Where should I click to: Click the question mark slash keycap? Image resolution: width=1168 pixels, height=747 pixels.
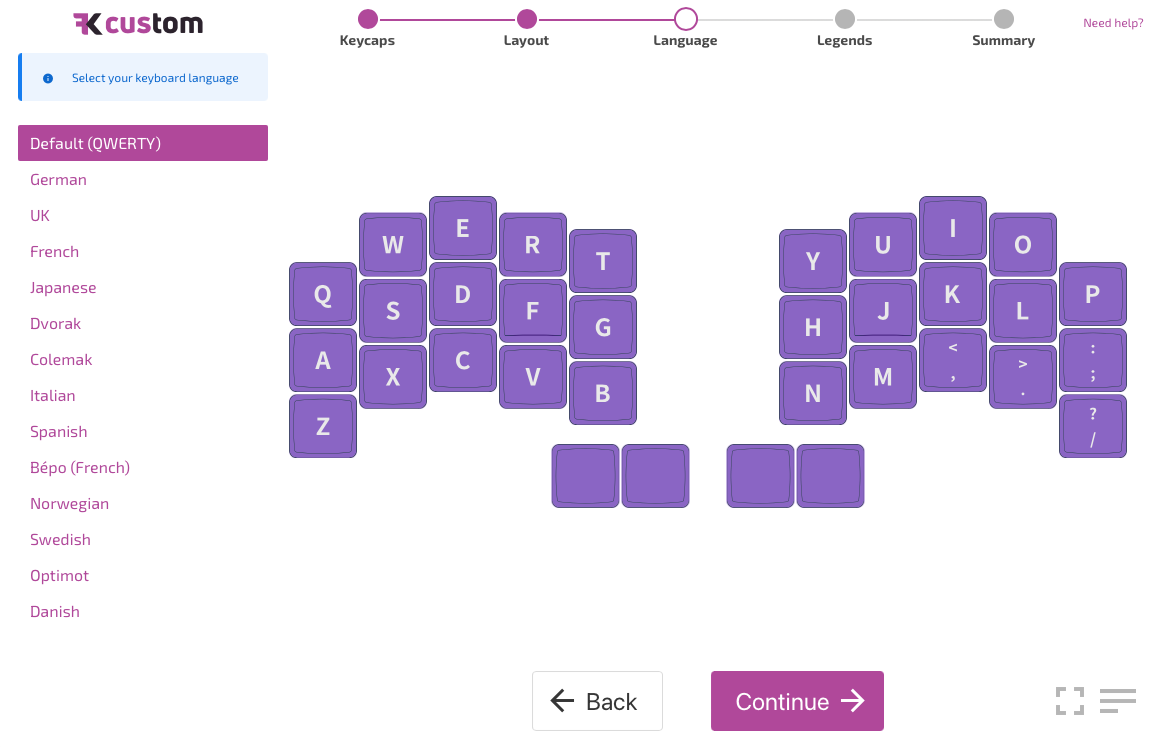[x=1093, y=426]
